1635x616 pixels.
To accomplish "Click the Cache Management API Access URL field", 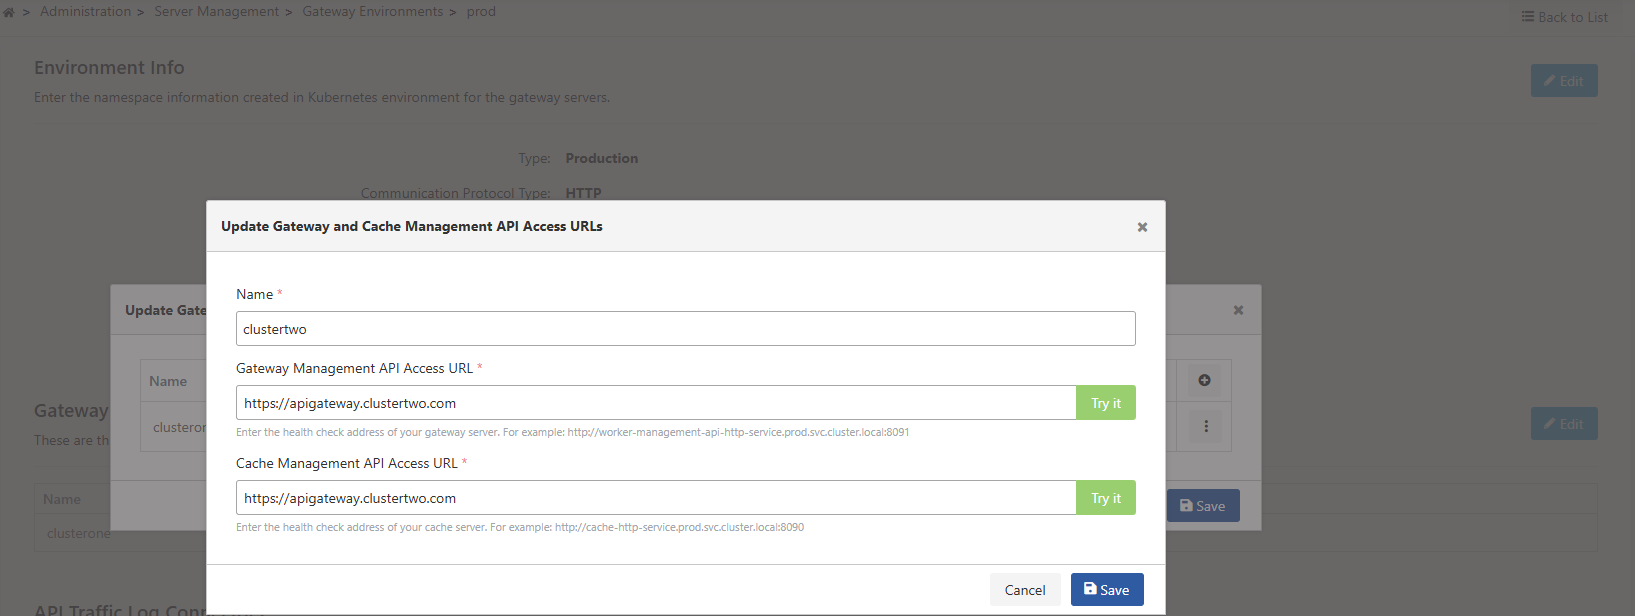I will coord(655,498).
